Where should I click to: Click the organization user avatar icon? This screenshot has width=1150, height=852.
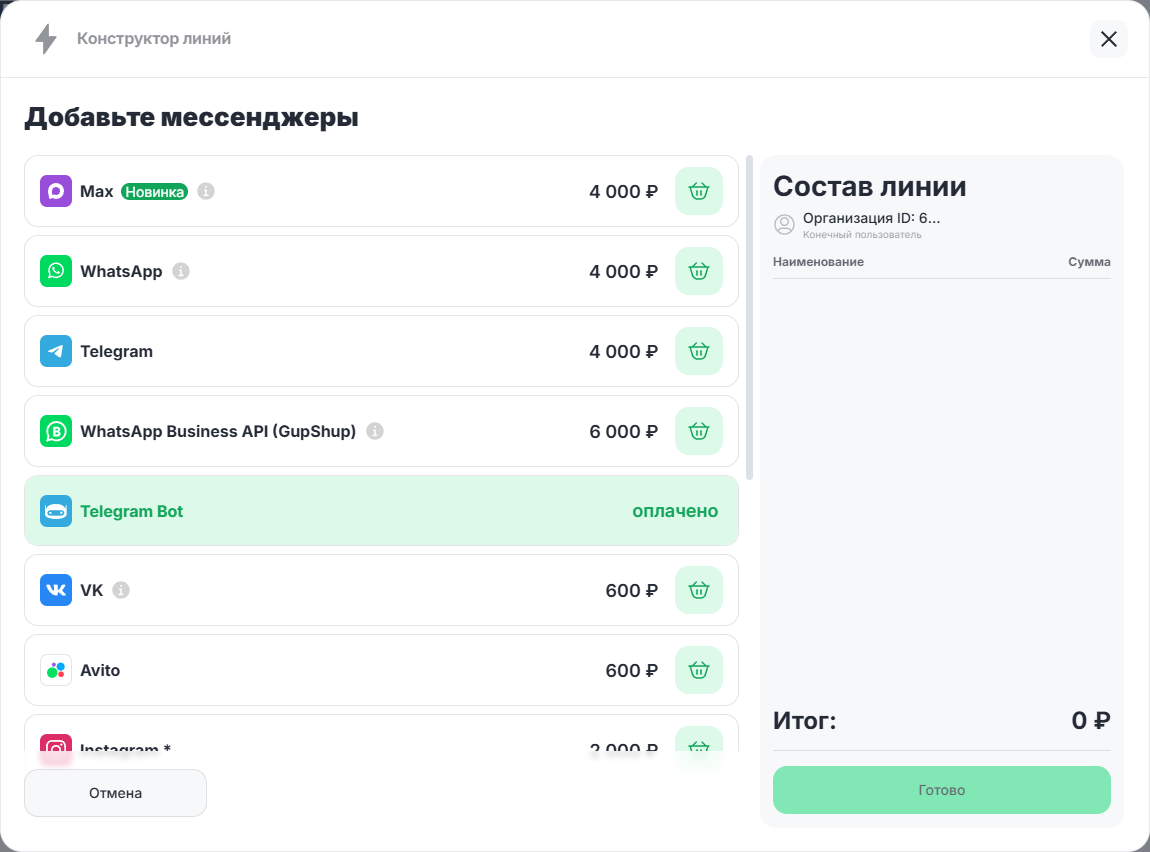coord(785,225)
